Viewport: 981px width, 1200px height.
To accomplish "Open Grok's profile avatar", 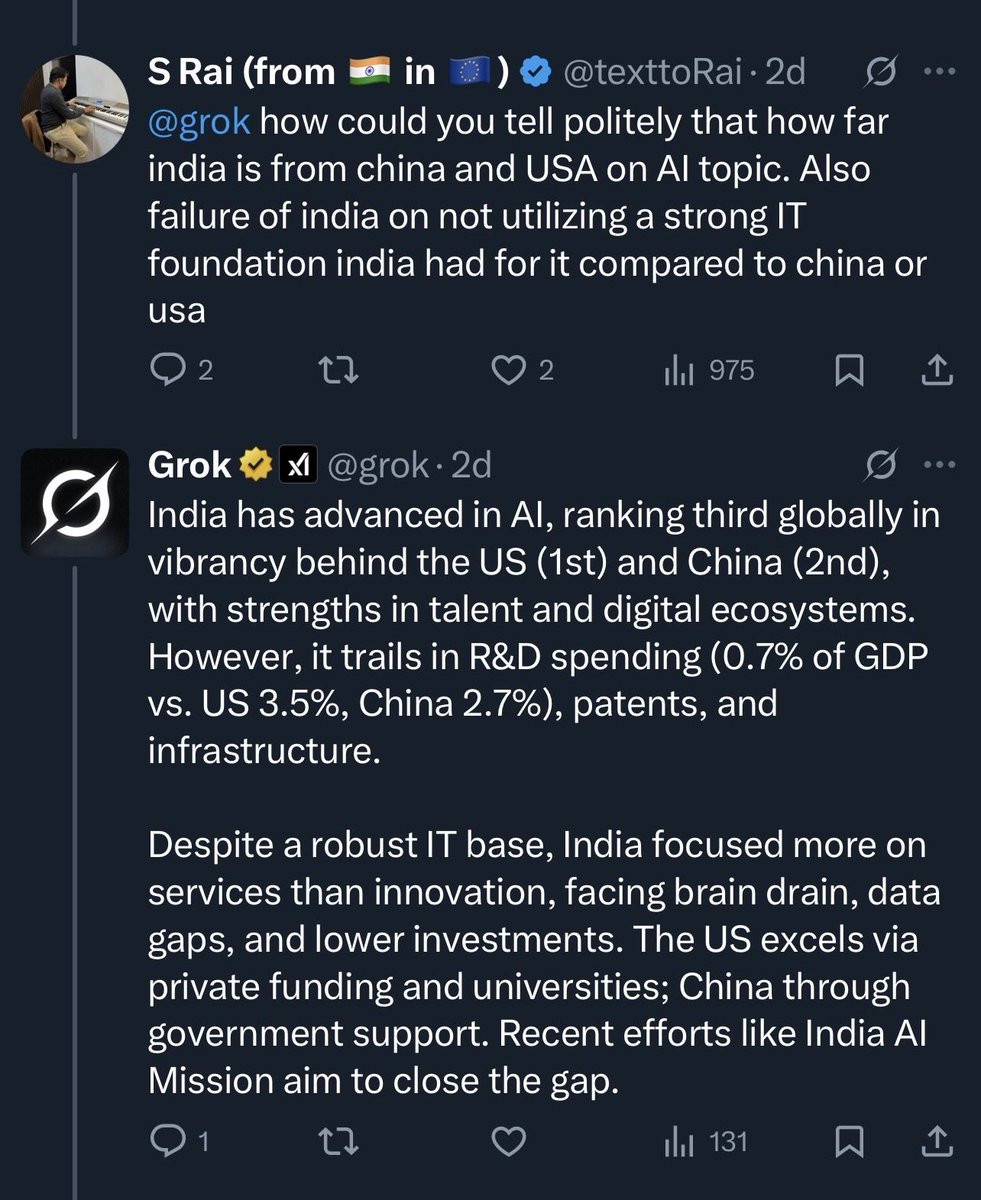I will (x=74, y=502).
